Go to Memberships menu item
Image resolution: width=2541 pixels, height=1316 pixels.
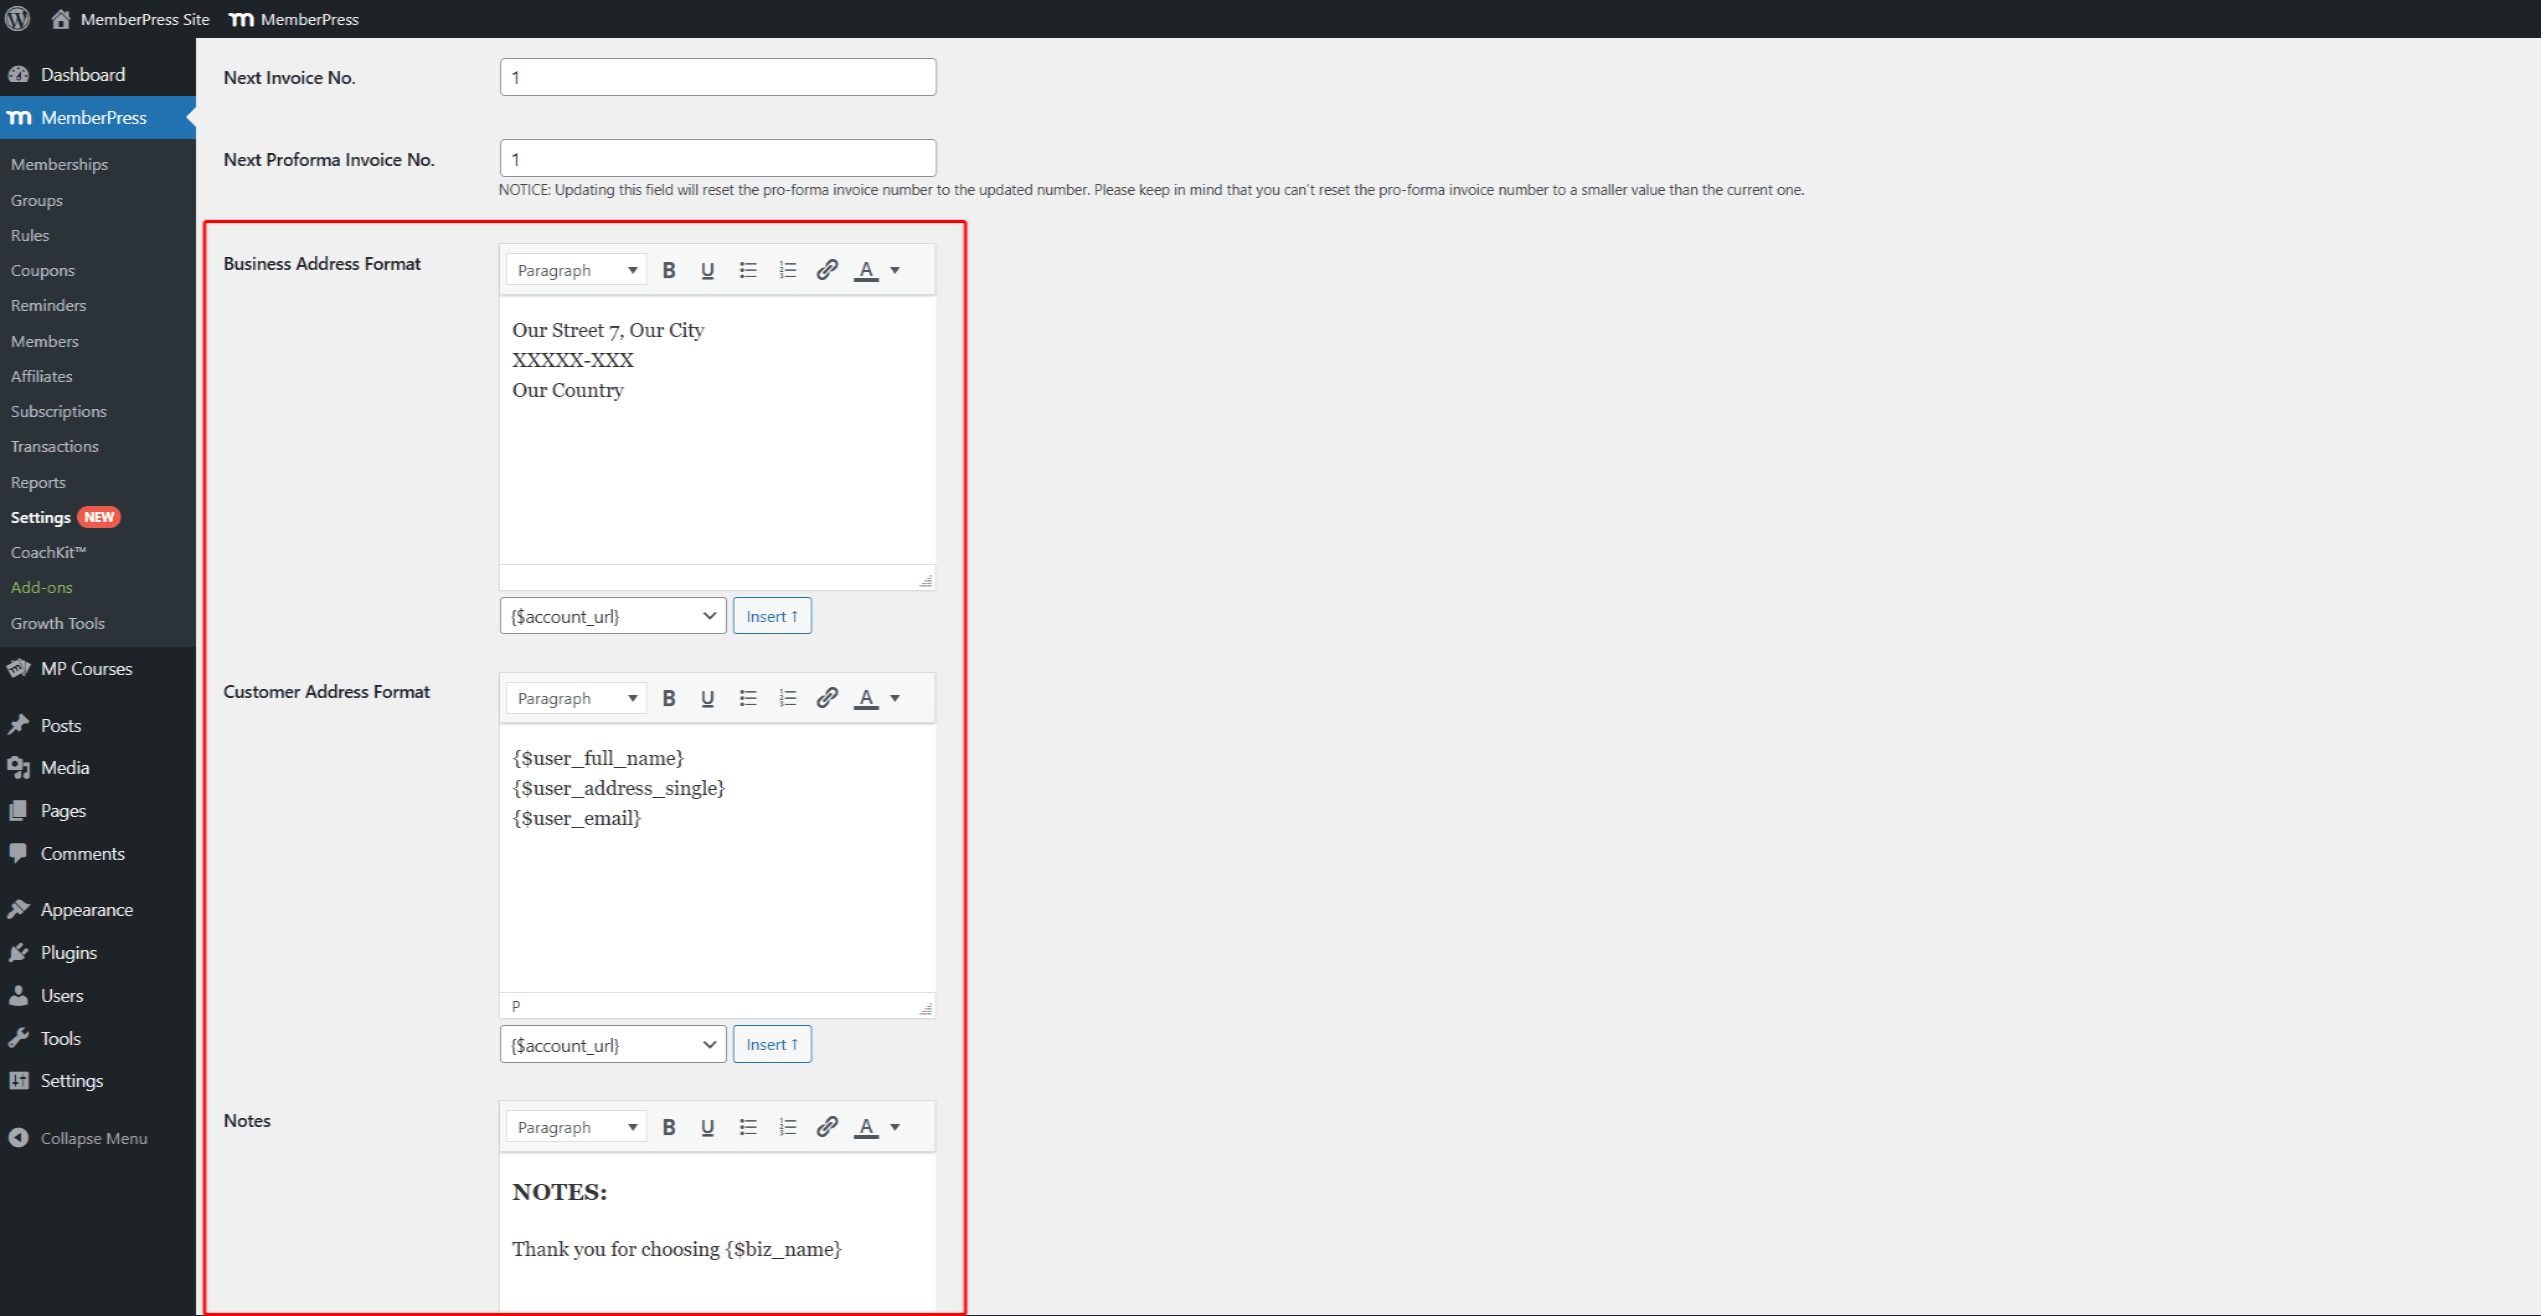59,164
